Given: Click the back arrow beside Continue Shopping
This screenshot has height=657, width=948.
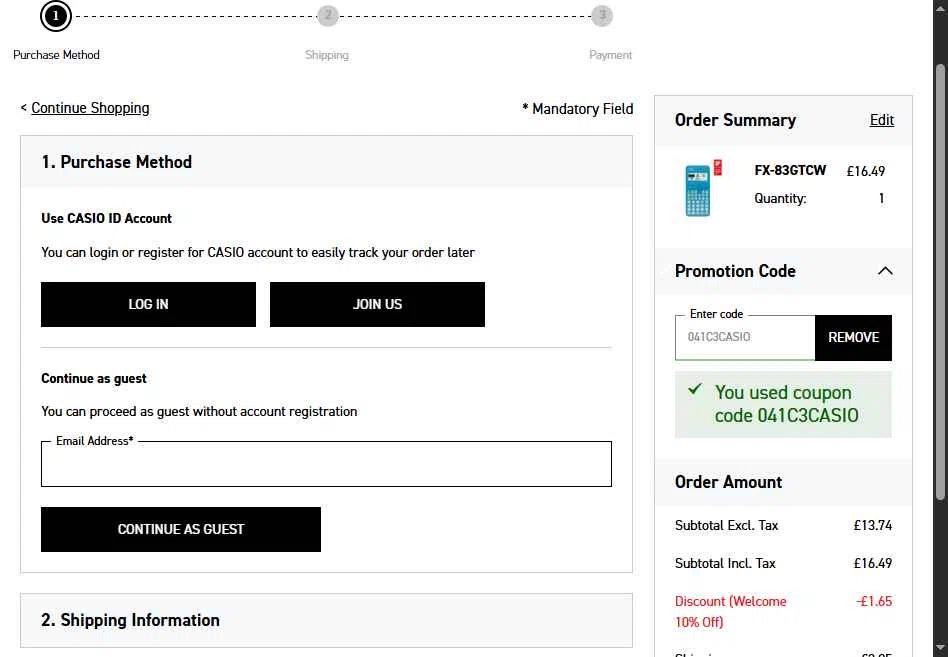Looking at the screenshot, I should tap(24, 108).
